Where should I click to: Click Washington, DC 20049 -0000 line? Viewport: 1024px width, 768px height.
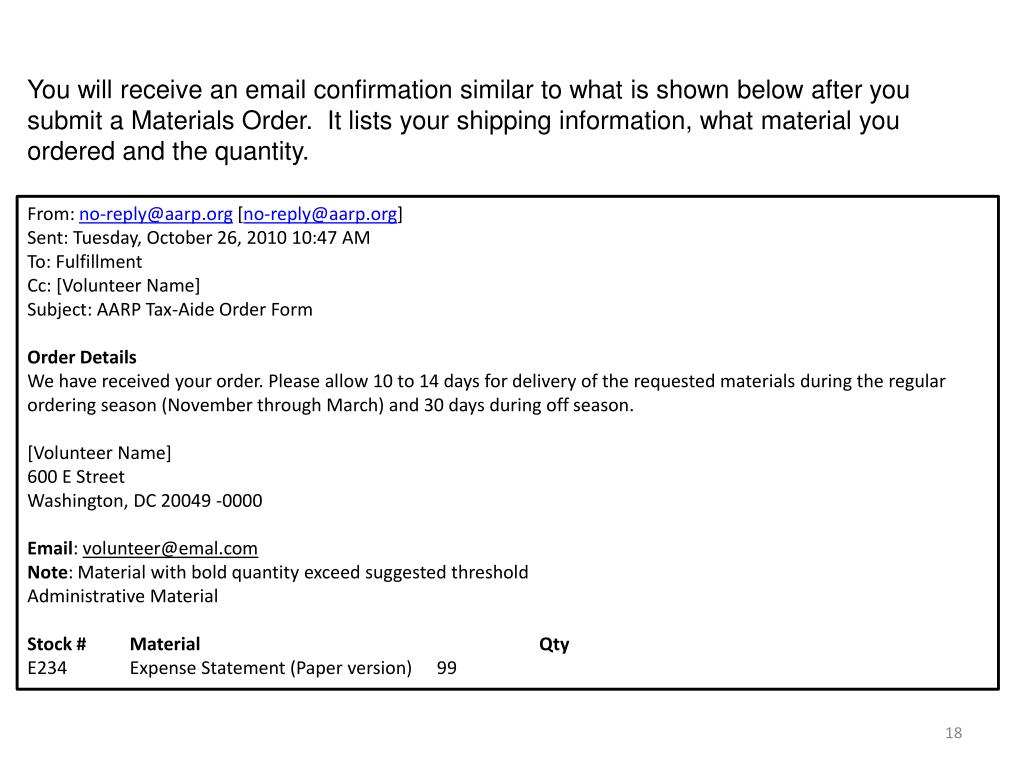click(144, 501)
